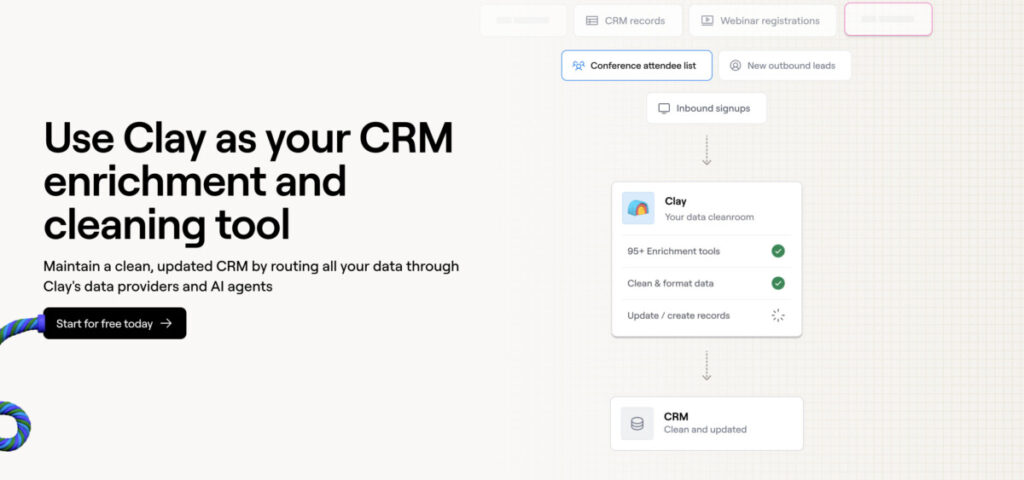This screenshot has width=1024, height=480.
Task: Select the Webinar registrations chip
Action: pyautogui.click(x=762, y=20)
